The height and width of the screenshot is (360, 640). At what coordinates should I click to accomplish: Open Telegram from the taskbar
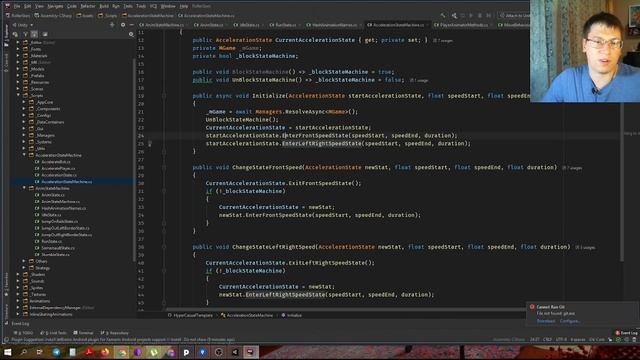click(56, 352)
